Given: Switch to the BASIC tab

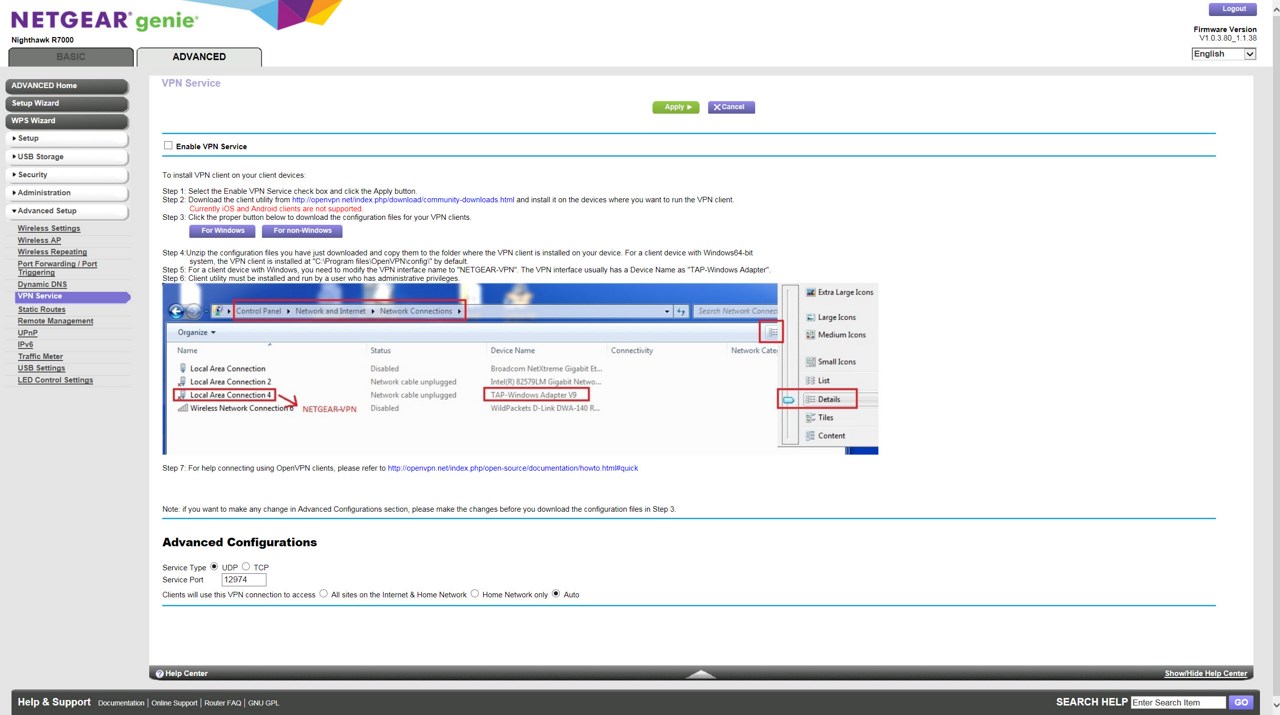Looking at the screenshot, I should pyautogui.click(x=71, y=57).
